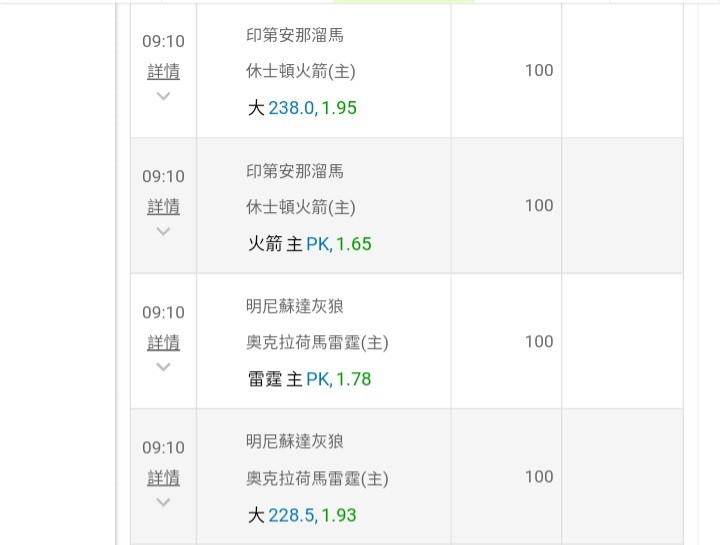The height and width of the screenshot is (545, 720).
Task: Expand chevron arrow in the 大 228.5 bet row
Action: tap(163, 502)
